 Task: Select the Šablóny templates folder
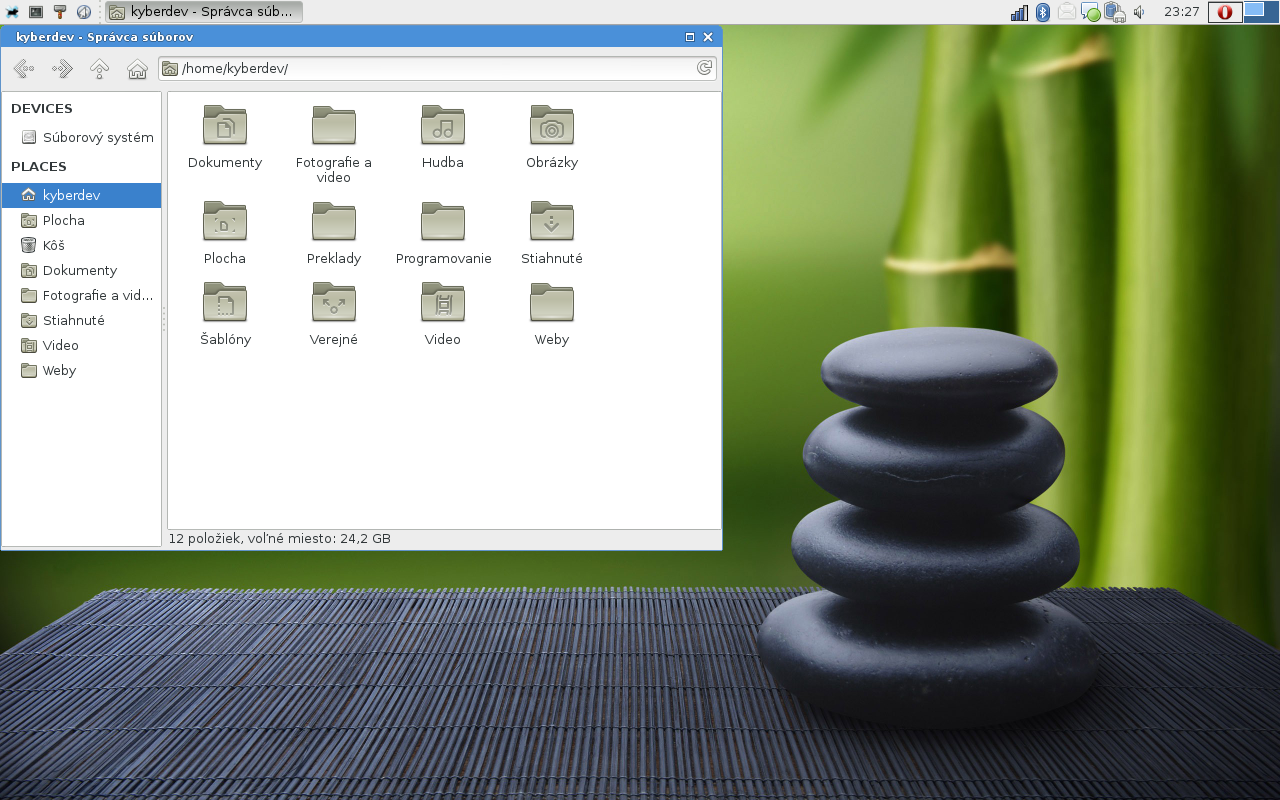(225, 314)
